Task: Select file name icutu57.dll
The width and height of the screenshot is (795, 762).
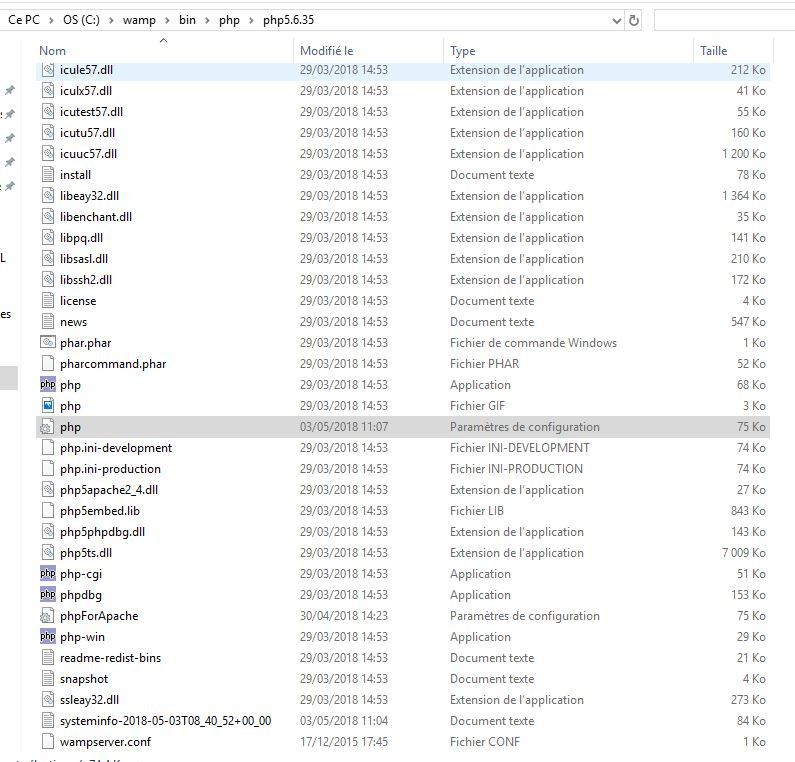Action: (x=87, y=133)
